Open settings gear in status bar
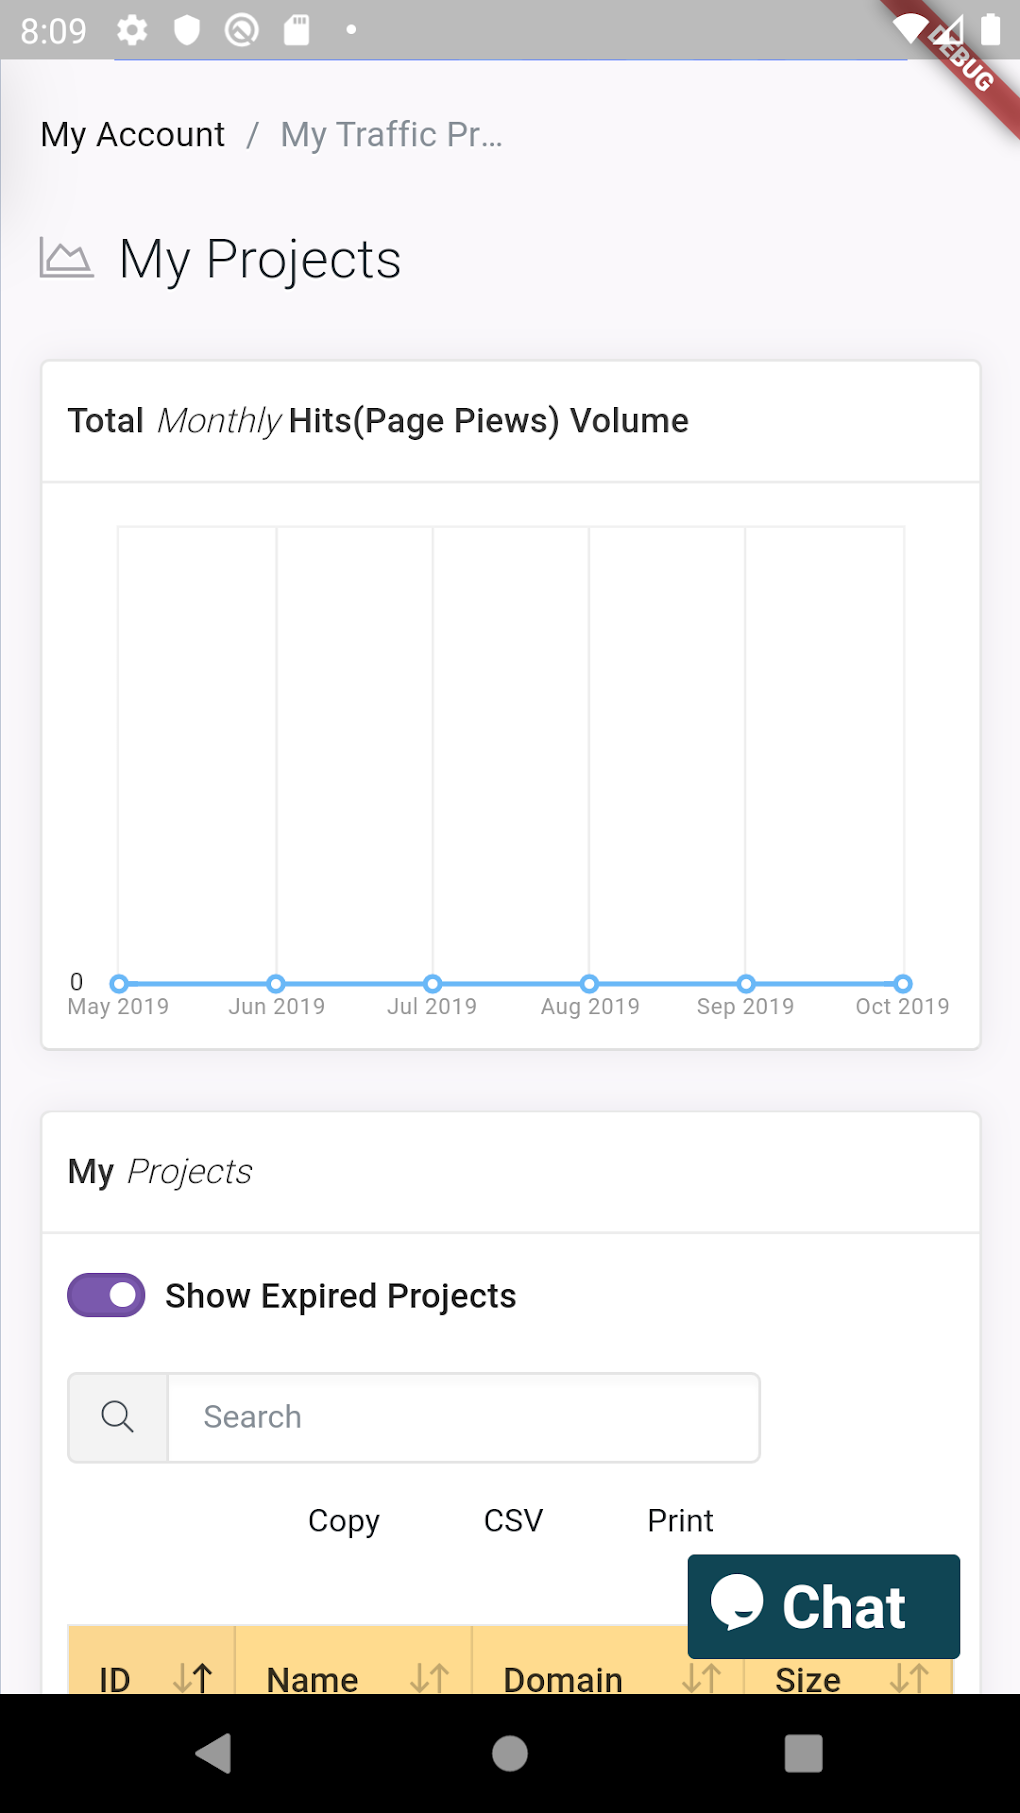 132,30
